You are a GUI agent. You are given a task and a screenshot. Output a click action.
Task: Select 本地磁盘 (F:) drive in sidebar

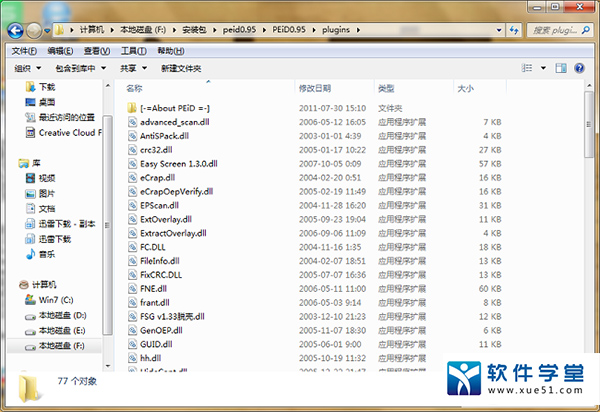click(54, 346)
